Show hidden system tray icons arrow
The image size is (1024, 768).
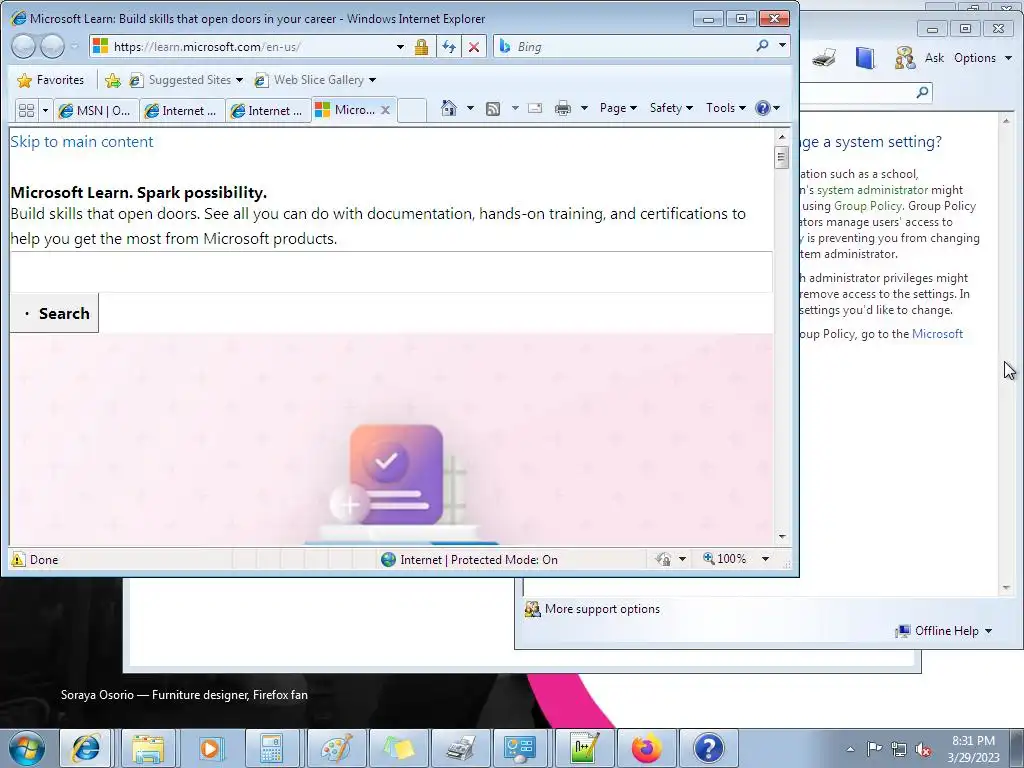pos(850,749)
